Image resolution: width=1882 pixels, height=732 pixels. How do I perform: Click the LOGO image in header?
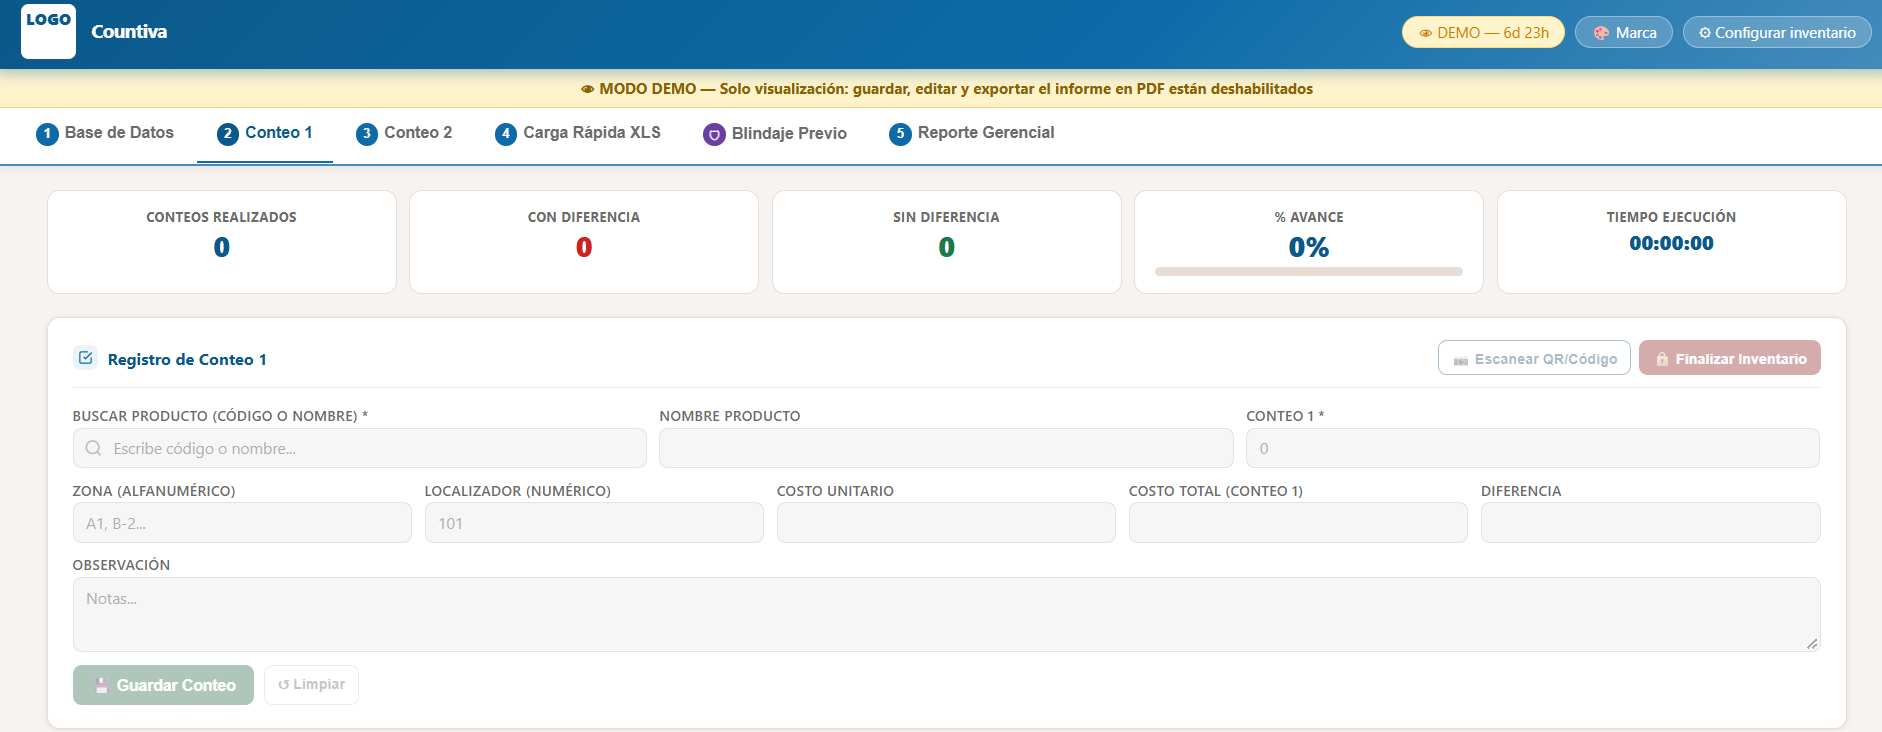point(48,31)
